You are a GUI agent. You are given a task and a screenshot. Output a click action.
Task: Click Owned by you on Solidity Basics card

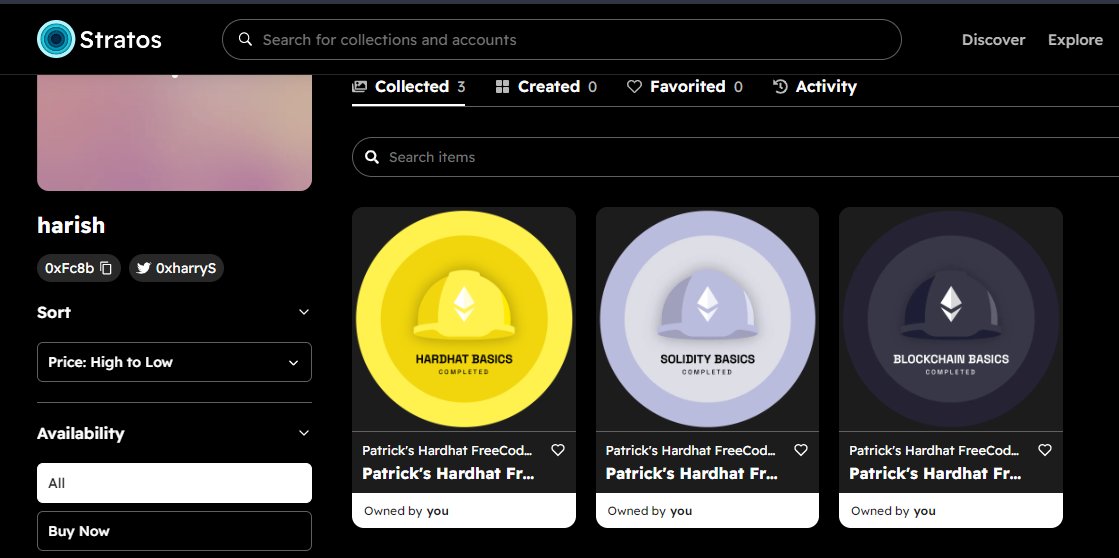pos(649,511)
